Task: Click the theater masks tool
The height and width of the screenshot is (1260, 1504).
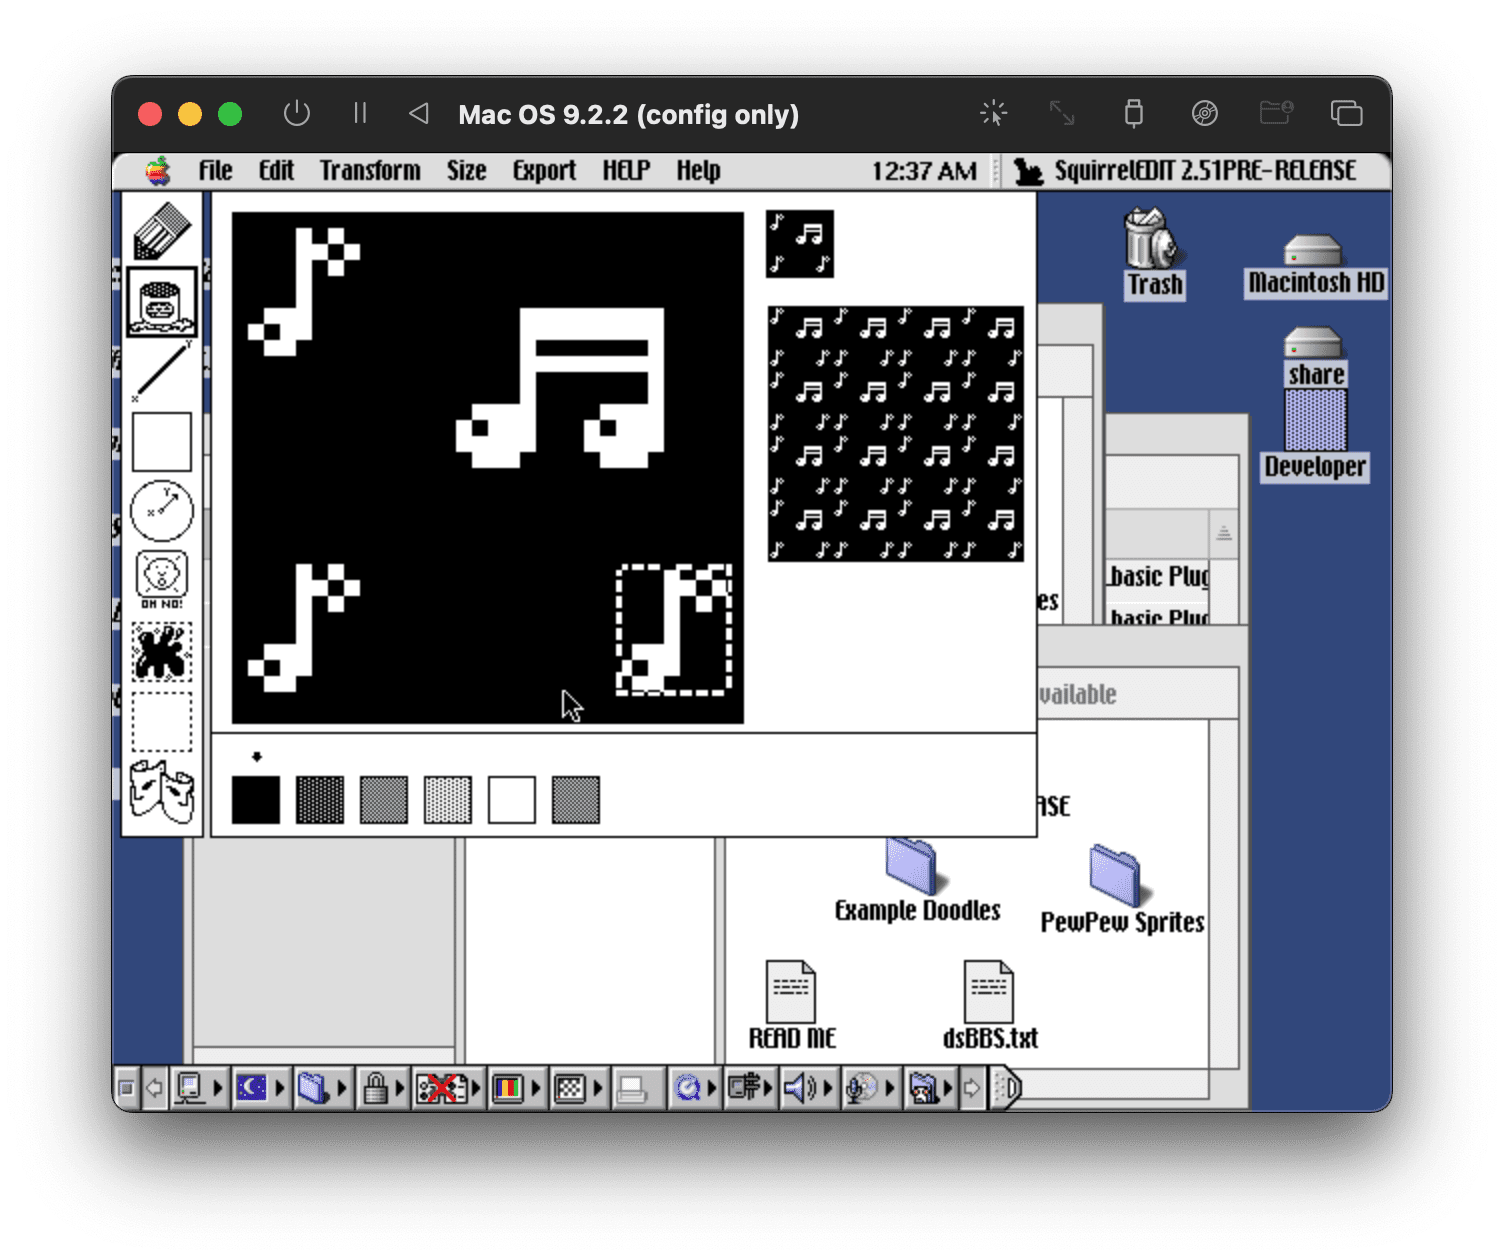Action: [x=161, y=791]
